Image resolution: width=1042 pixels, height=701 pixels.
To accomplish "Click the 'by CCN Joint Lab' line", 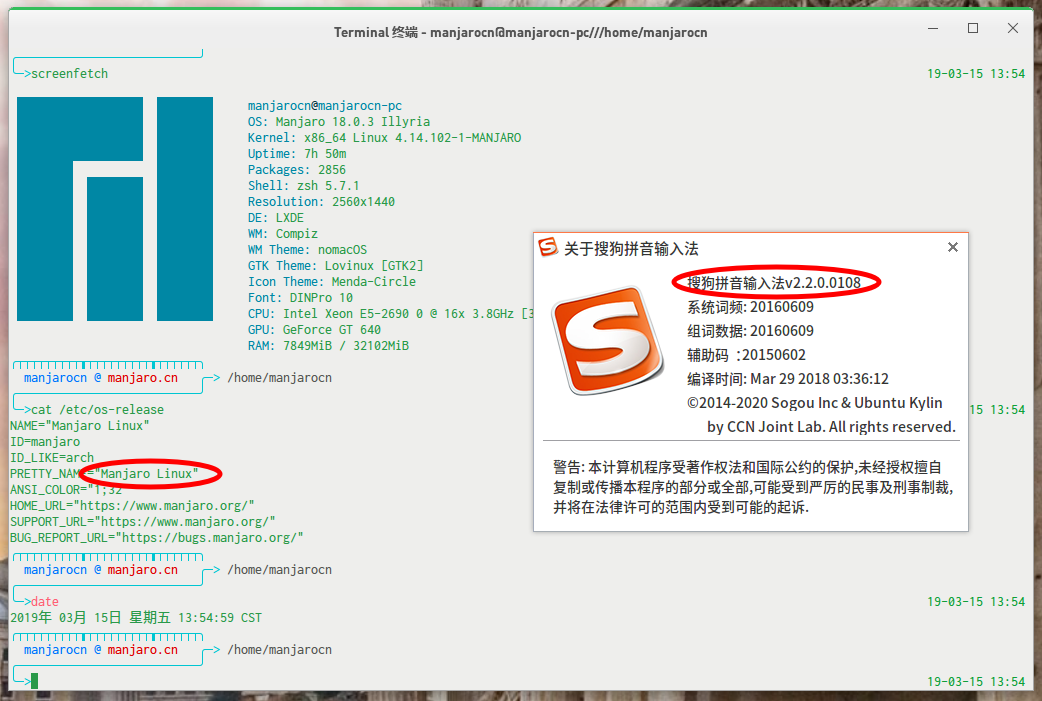I will coord(831,426).
